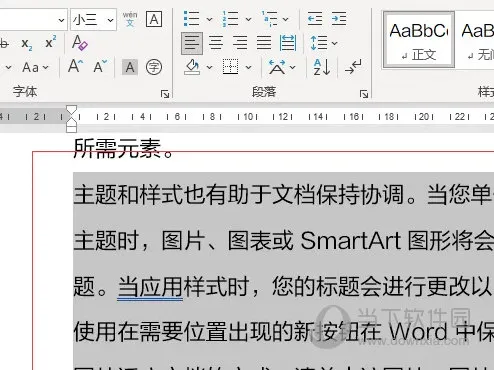Open the Font dialog launcher

click(x=165, y=94)
